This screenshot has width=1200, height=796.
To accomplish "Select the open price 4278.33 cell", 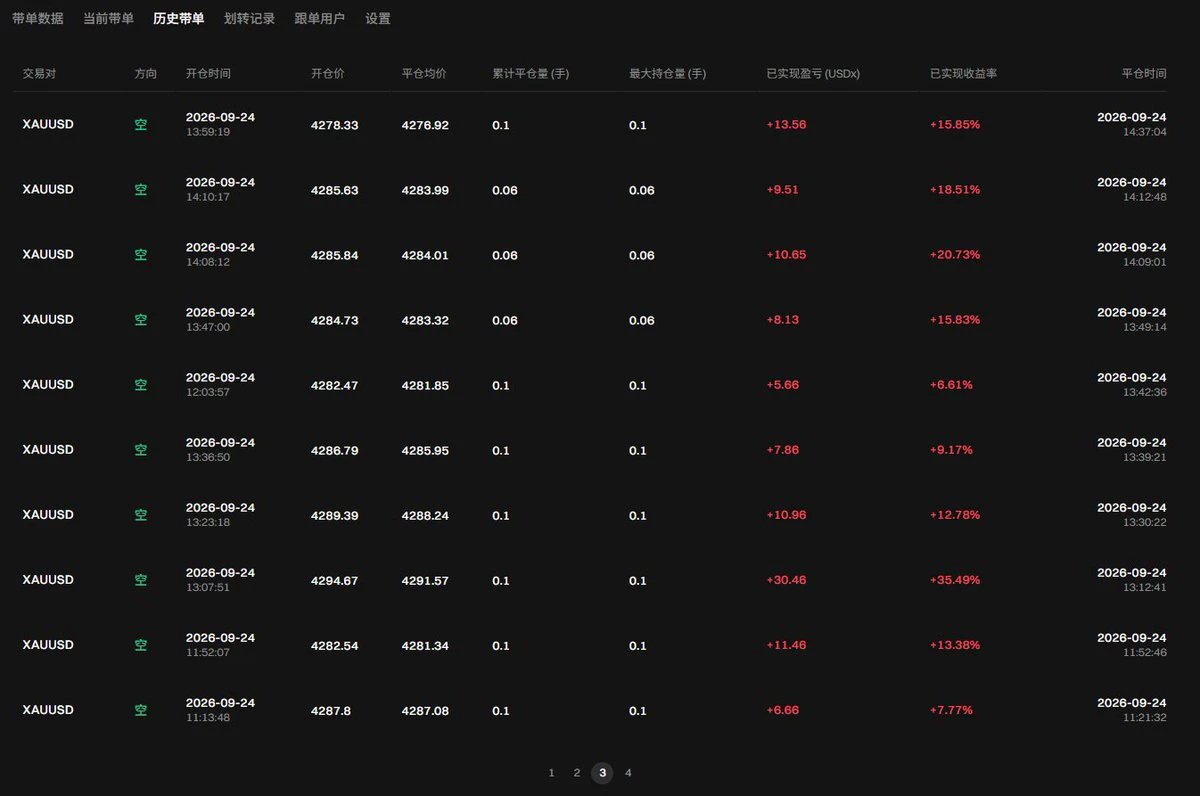I will pyautogui.click(x=335, y=125).
